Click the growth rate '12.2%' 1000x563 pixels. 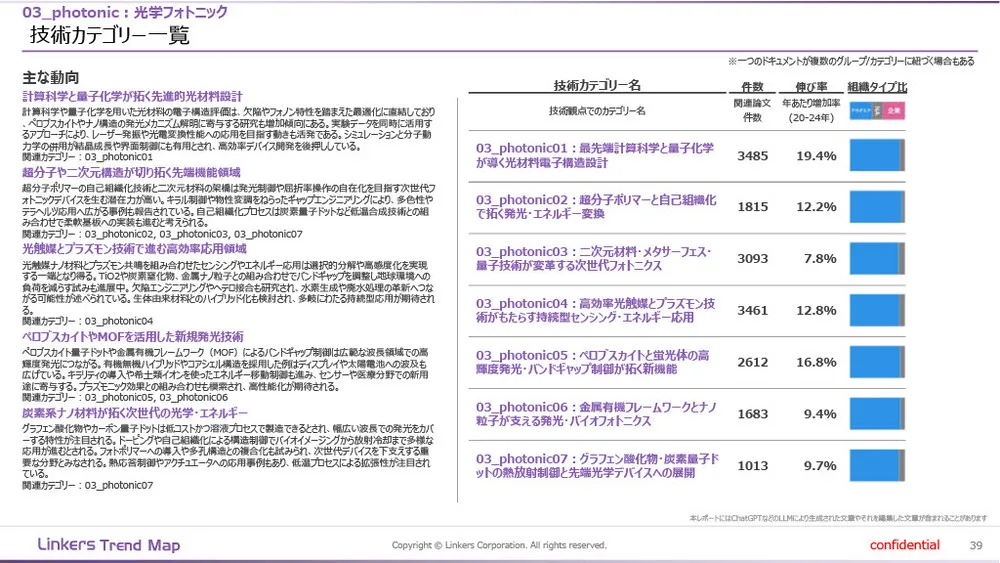pyautogui.click(x=816, y=207)
